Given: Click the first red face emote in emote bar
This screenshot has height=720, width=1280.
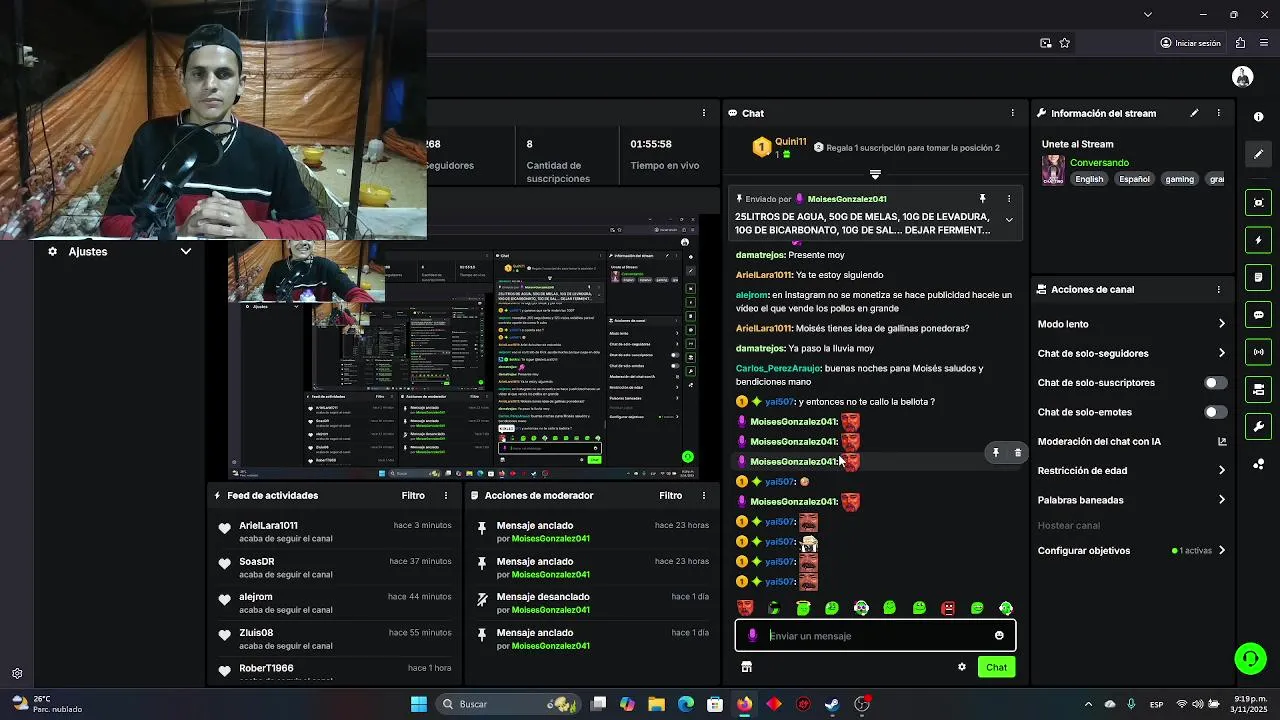Looking at the screenshot, I should [x=745, y=608].
